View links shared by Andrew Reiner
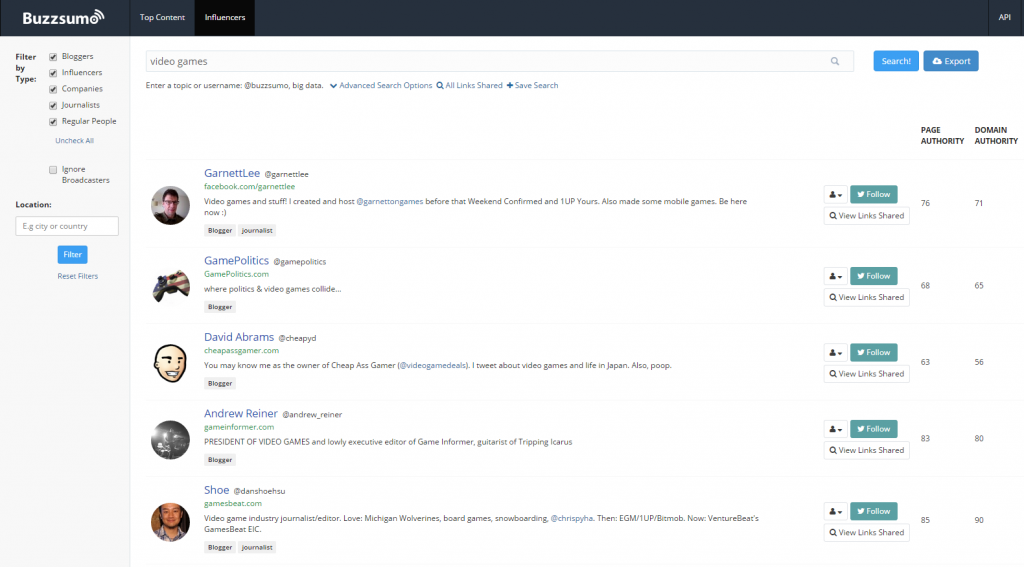The height and width of the screenshot is (567, 1024). pos(867,450)
